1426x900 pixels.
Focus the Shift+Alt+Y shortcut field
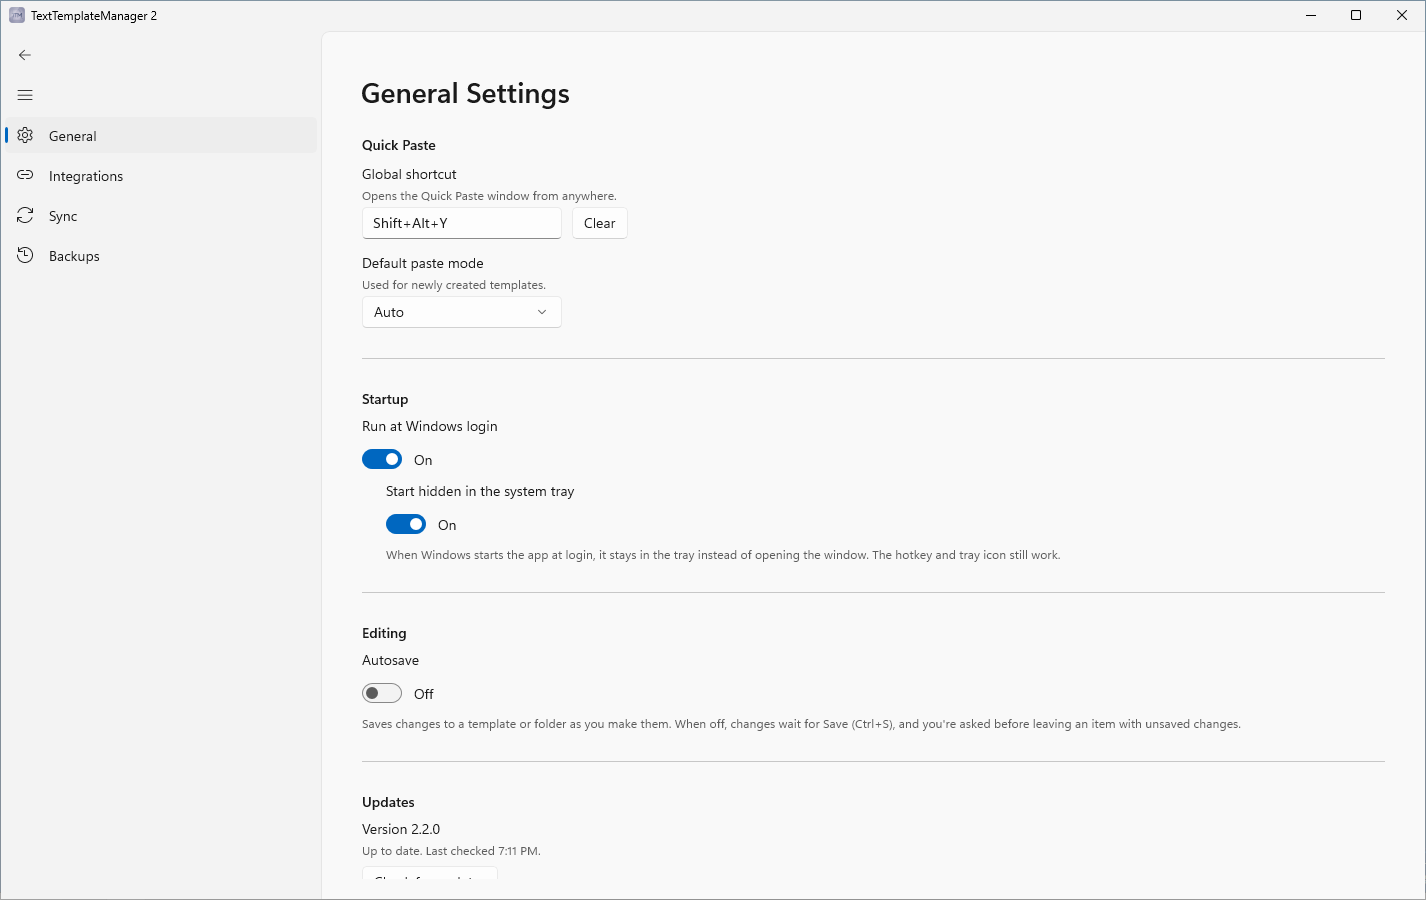[x=461, y=223]
